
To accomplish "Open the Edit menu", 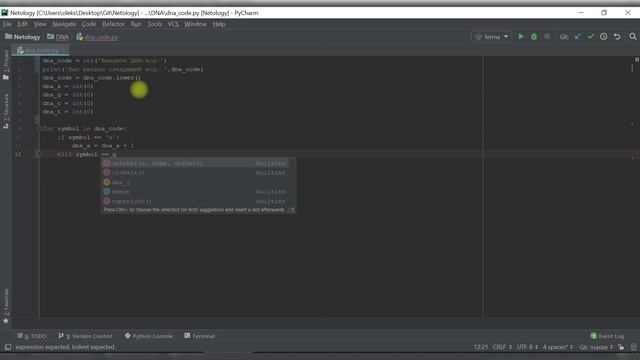I will 22,24.
